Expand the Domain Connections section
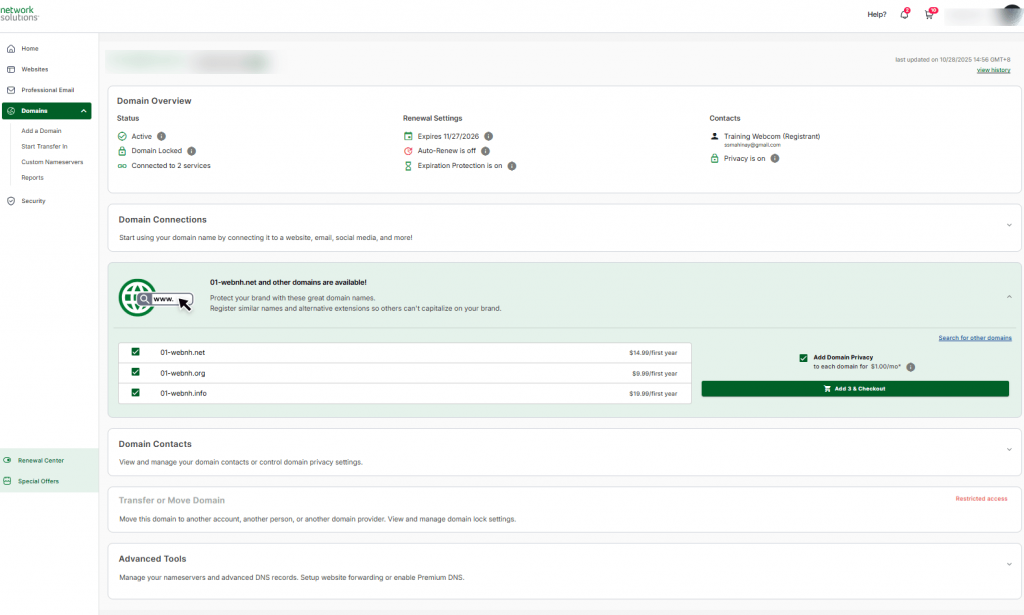 (x=1009, y=225)
